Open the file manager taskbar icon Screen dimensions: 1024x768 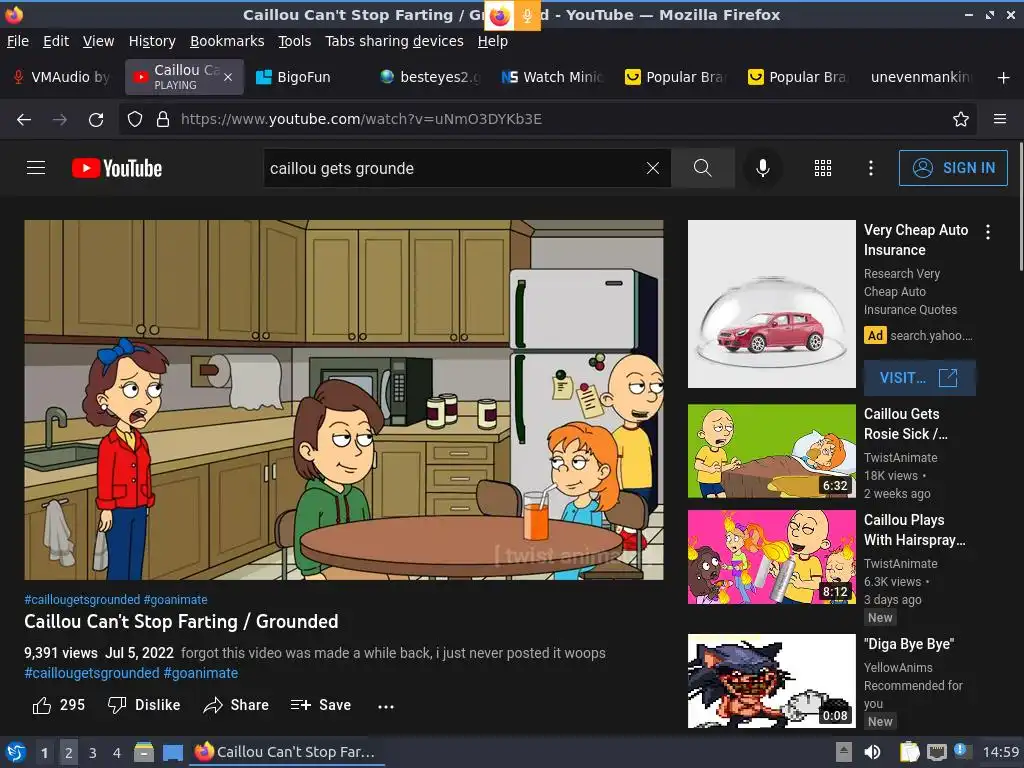coord(144,752)
